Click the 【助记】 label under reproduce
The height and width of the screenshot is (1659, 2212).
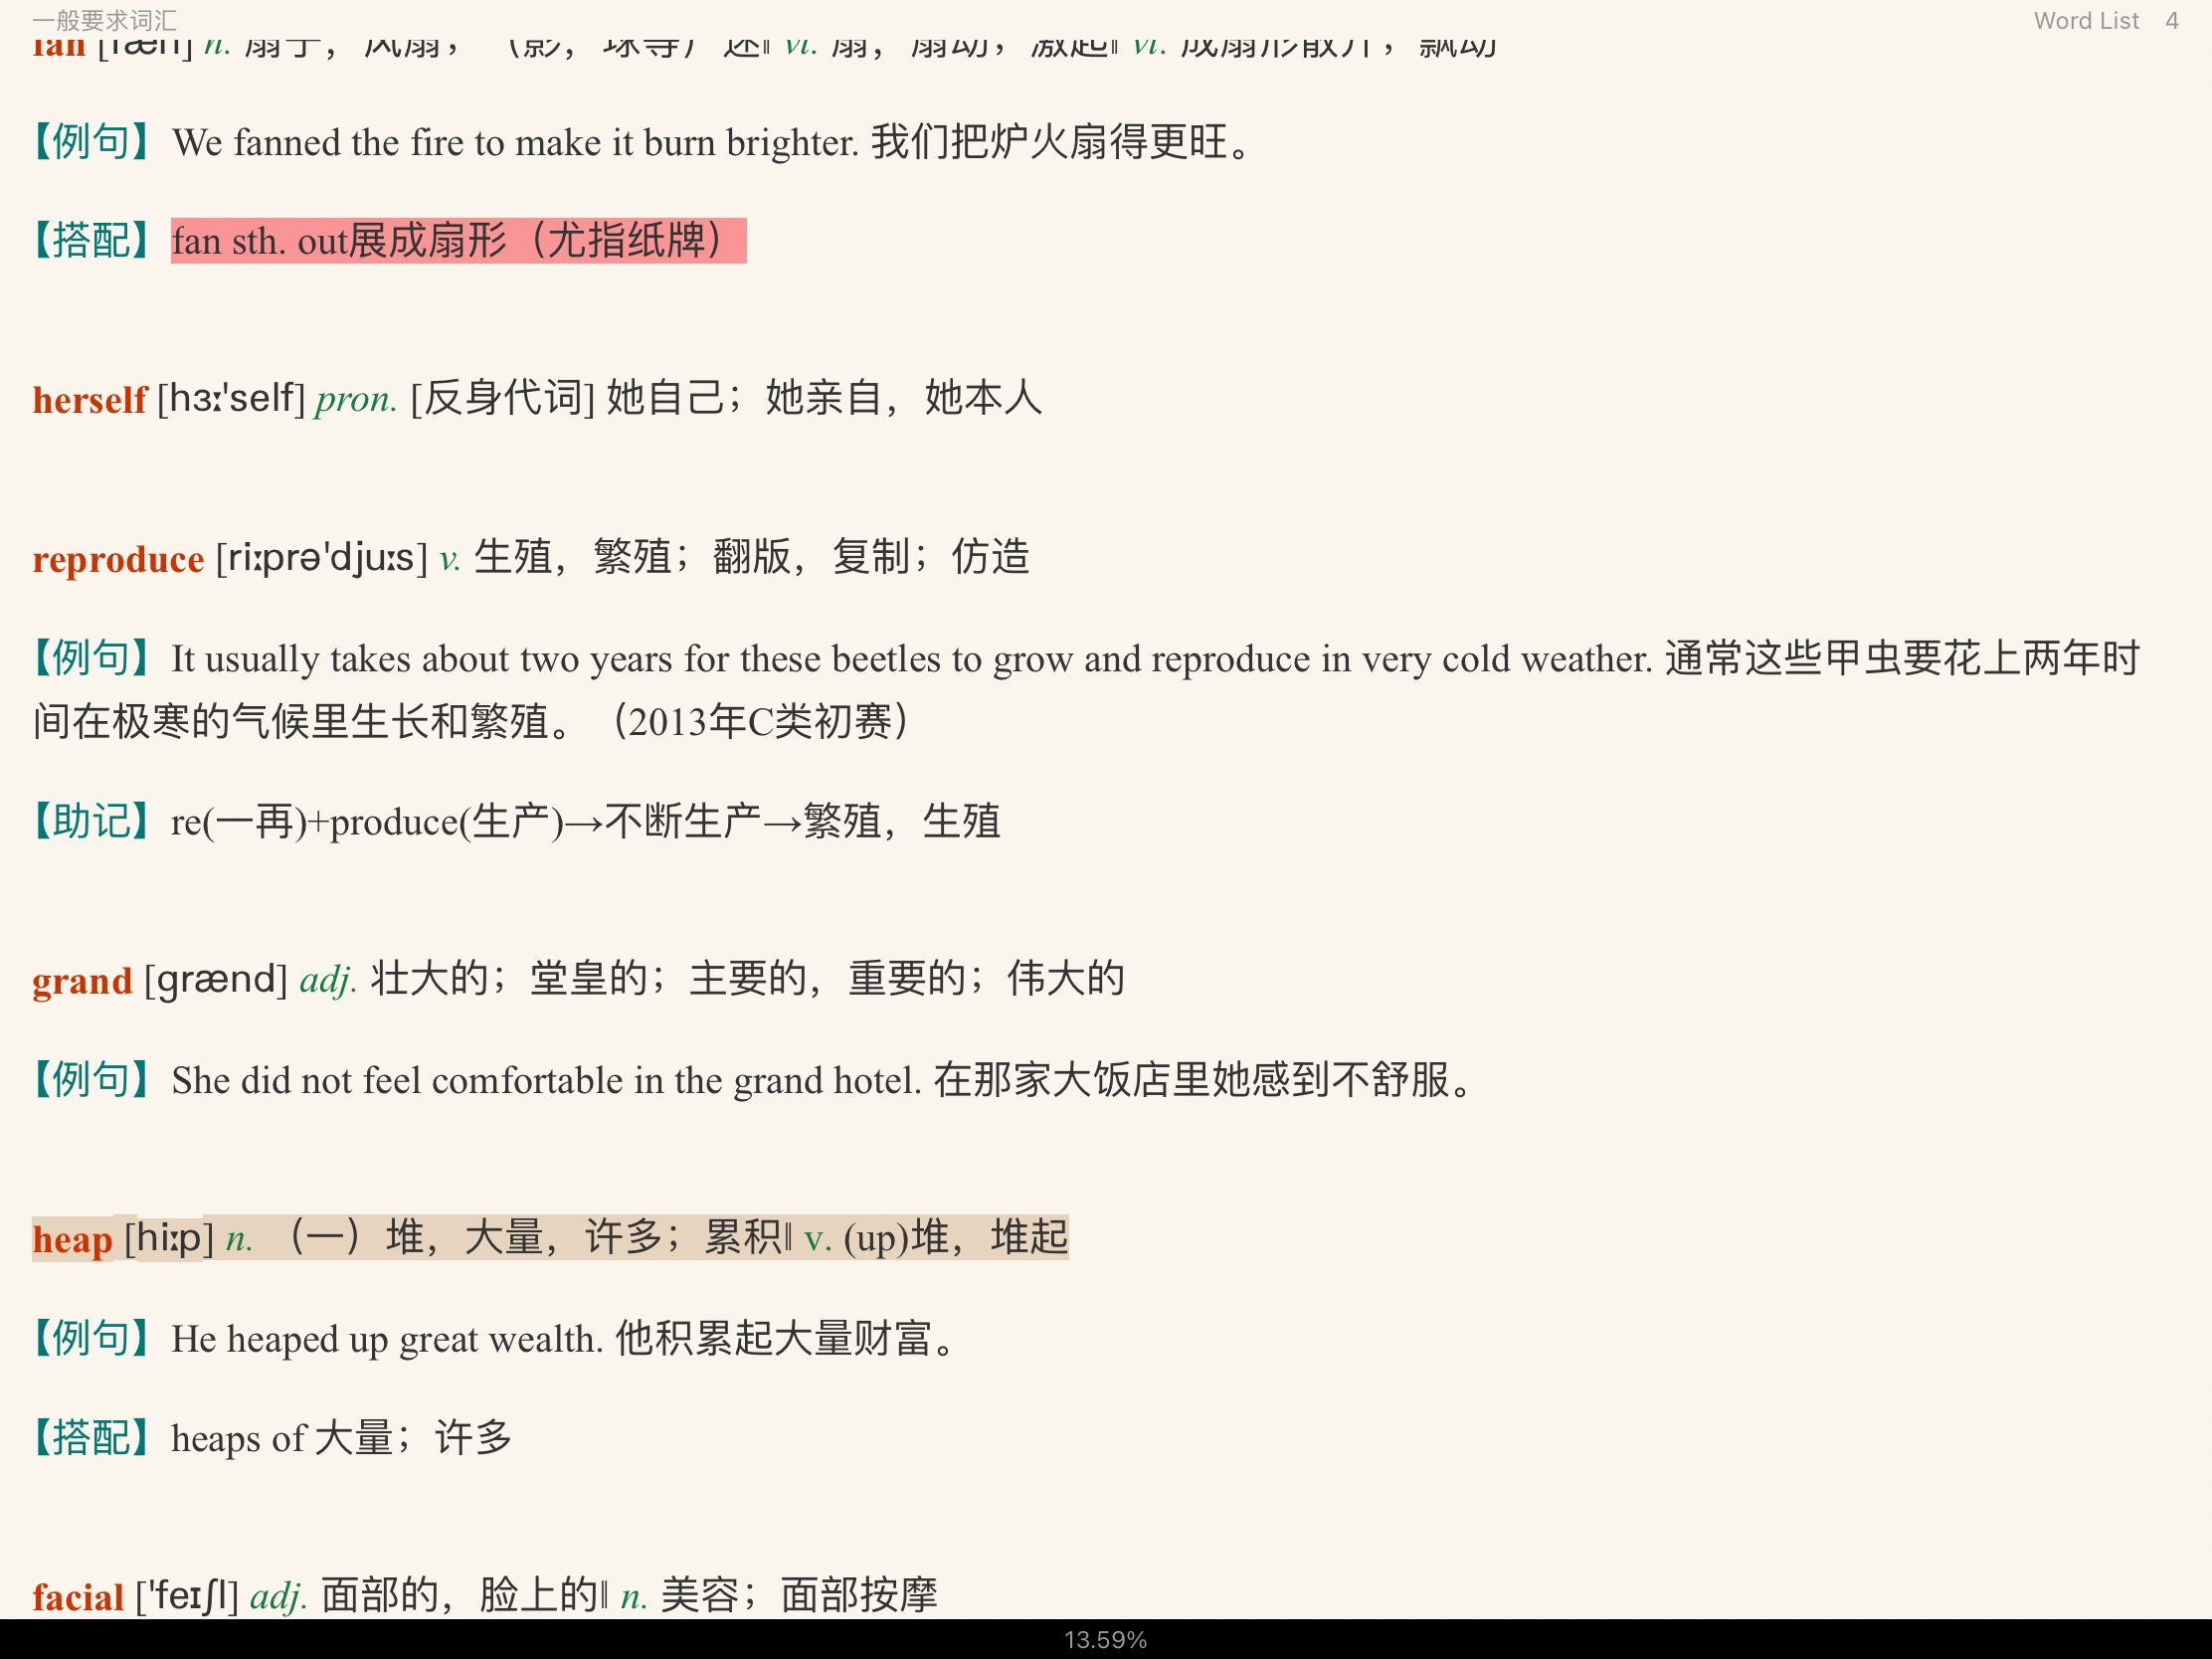click(91, 822)
